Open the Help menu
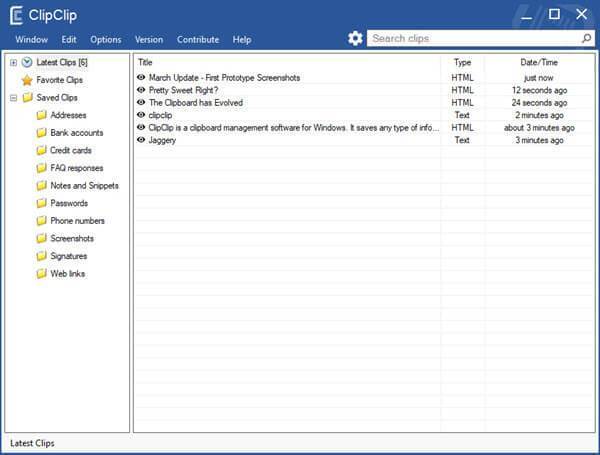The height and width of the screenshot is (455, 600). pyautogui.click(x=242, y=39)
